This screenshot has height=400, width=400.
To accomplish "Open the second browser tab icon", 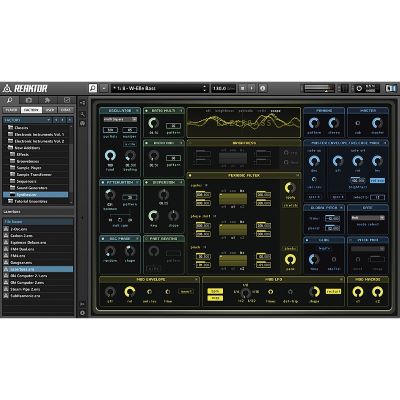I will coord(29,100).
